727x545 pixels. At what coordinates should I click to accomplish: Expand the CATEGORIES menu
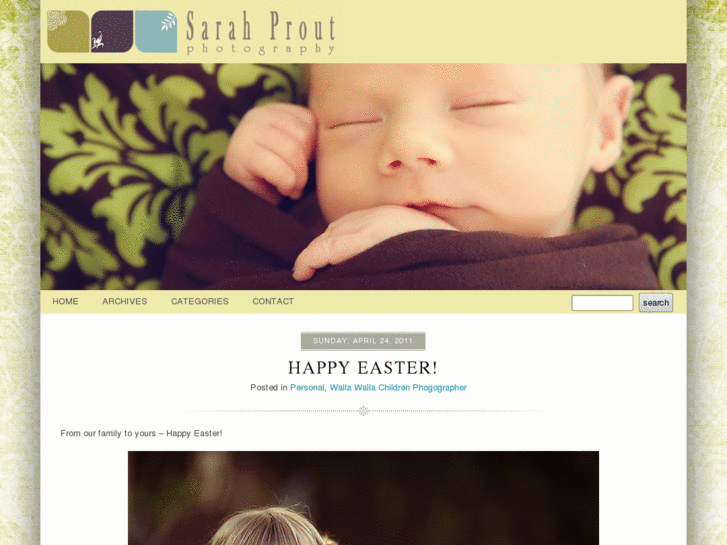click(200, 301)
